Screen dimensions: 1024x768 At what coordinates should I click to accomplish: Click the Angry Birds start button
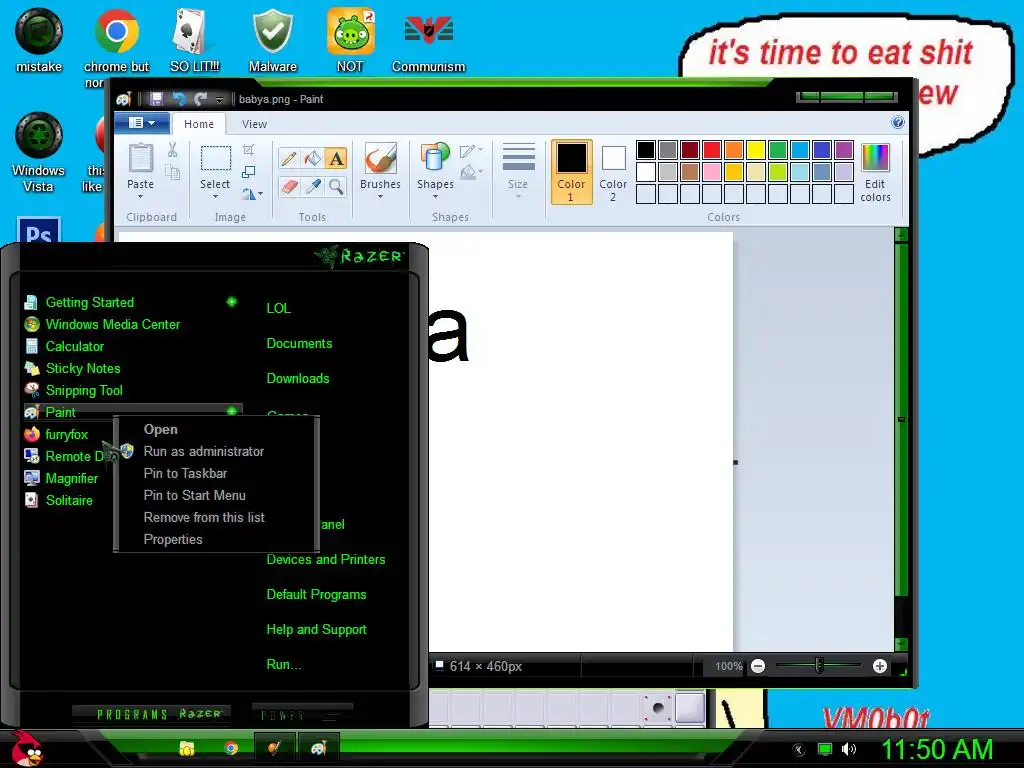(x=26, y=748)
